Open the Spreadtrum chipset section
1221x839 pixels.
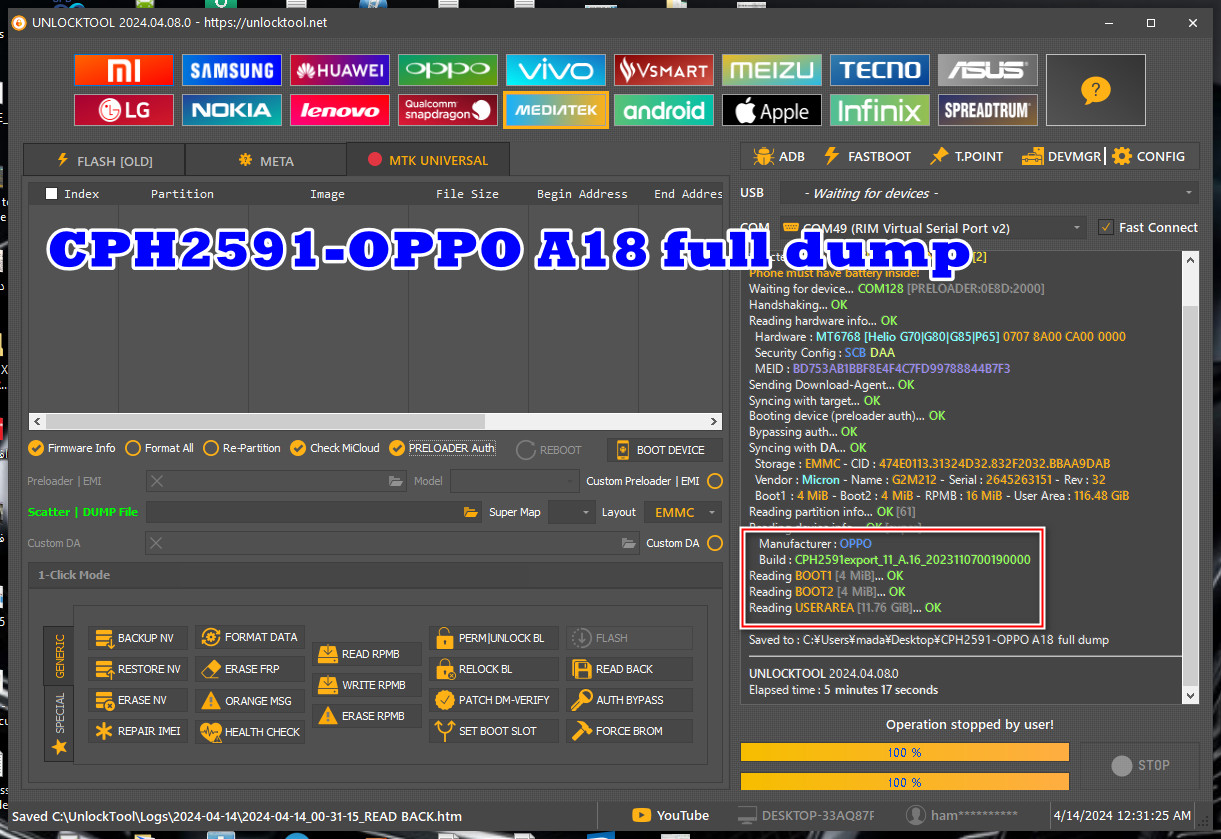(x=988, y=110)
